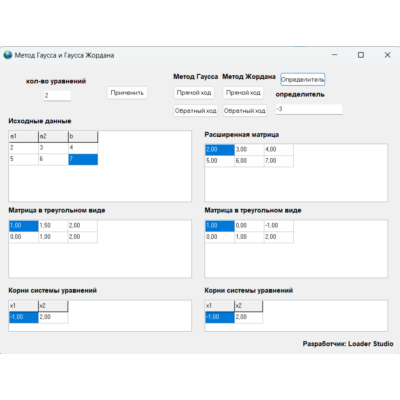This screenshot has width=400, height=400.
Task: Select the 1,50 cell in Gauss triangular matrix
Action: tap(53, 226)
